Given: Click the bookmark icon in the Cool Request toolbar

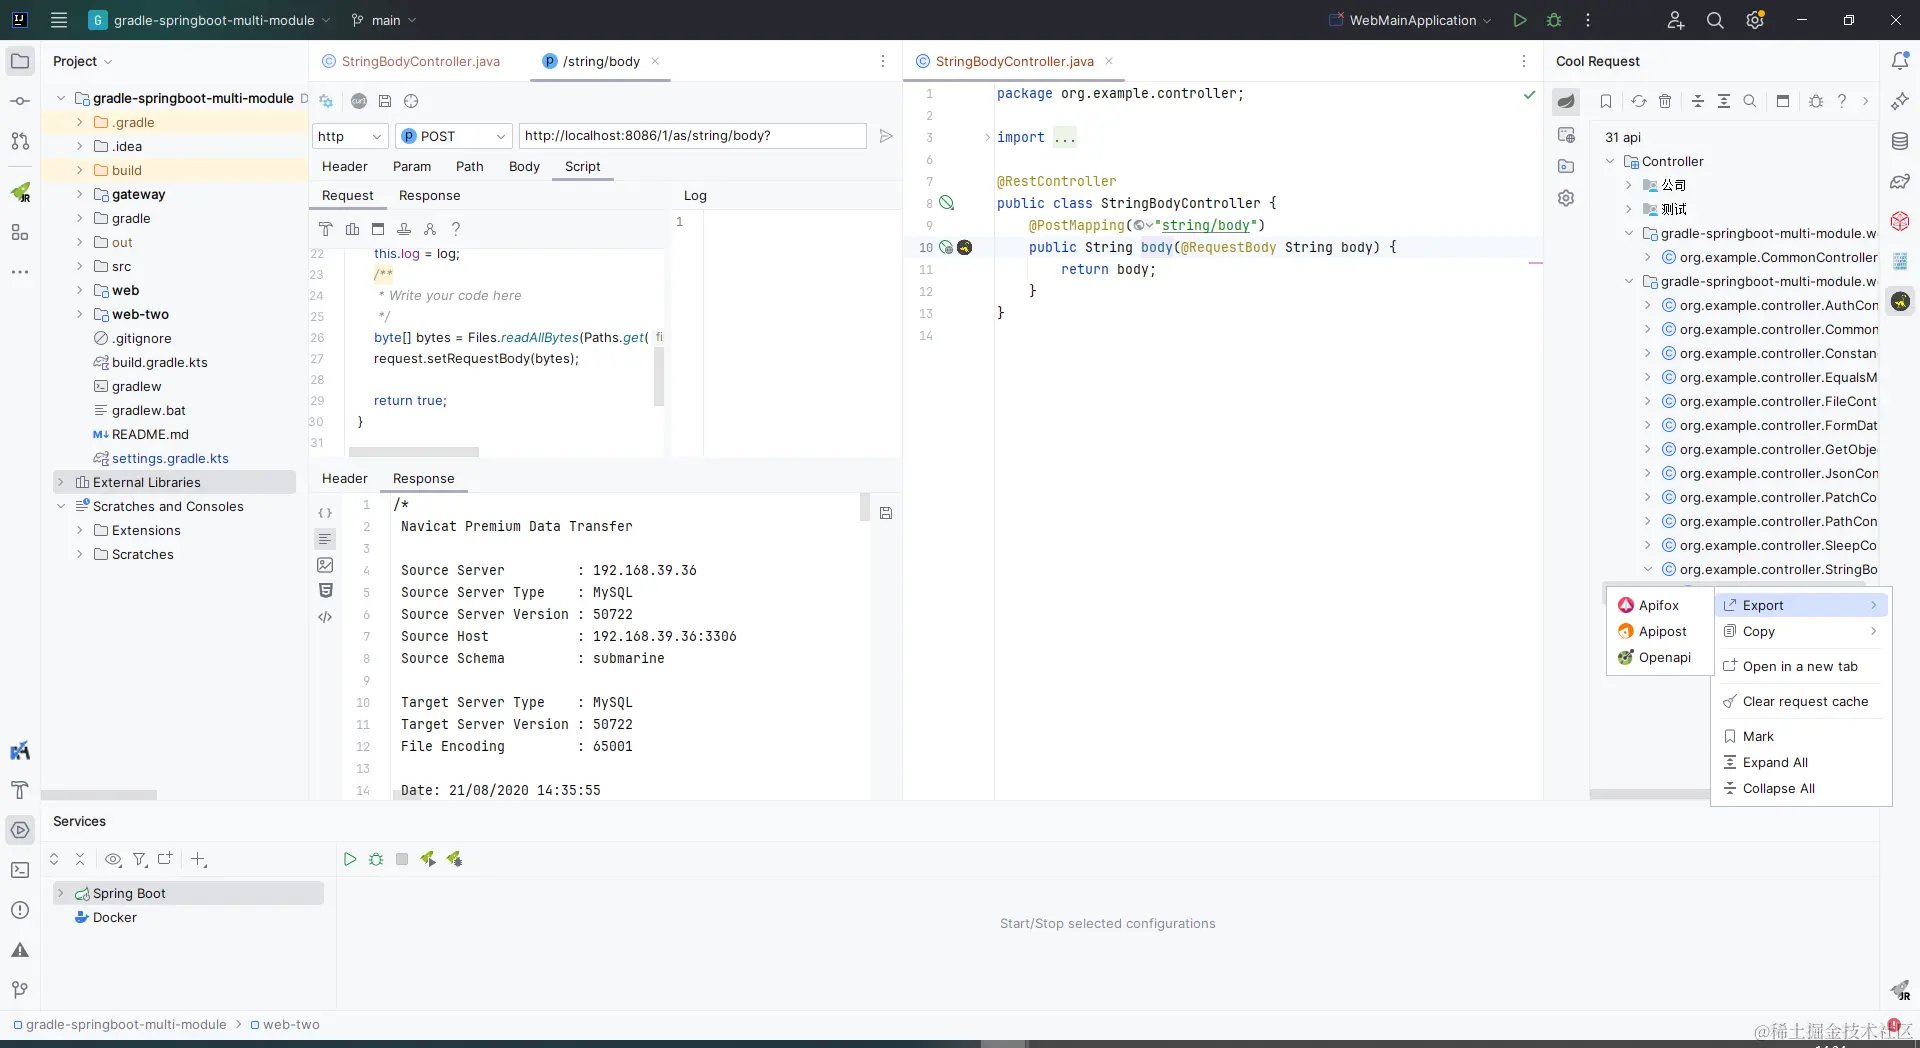Looking at the screenshot, I should coord(1606,101).
